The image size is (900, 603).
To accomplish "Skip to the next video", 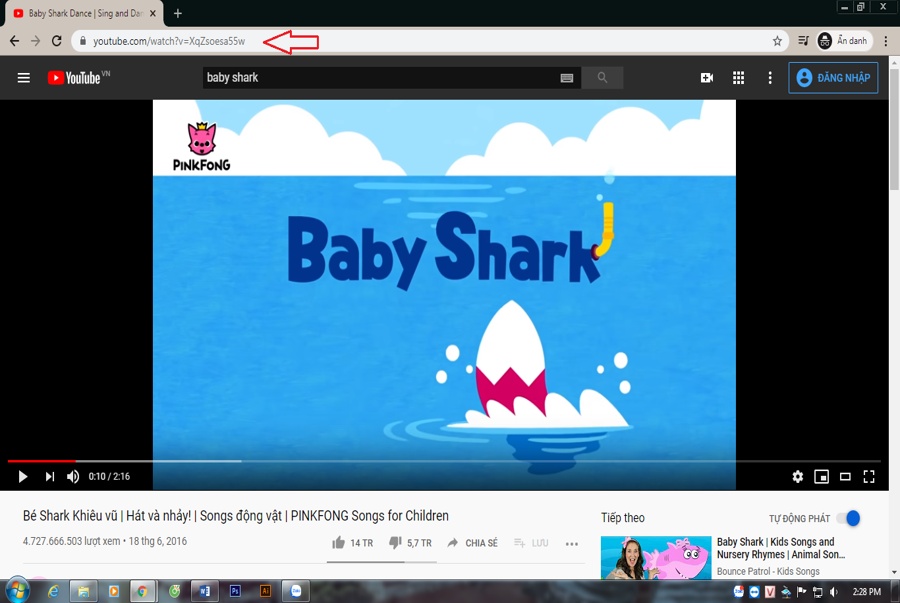I will point(50,477).
